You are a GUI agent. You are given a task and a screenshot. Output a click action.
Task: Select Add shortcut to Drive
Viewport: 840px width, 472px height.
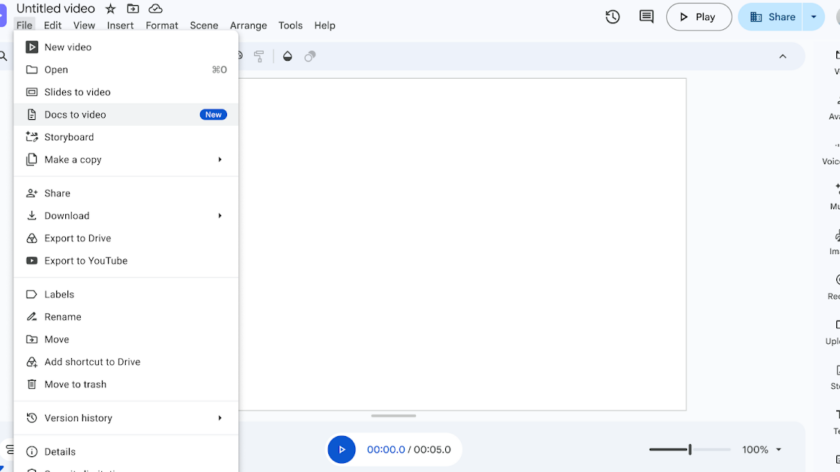126,362
